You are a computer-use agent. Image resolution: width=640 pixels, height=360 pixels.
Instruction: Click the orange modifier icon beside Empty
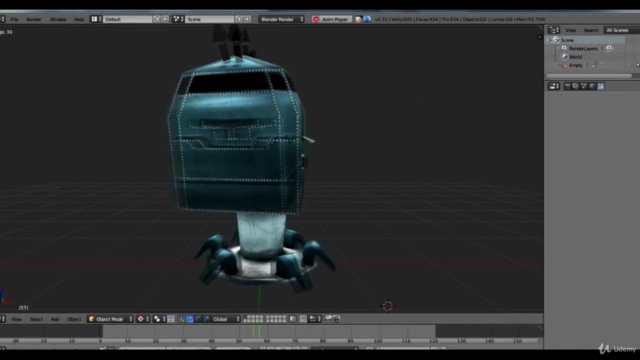point(603,65)
